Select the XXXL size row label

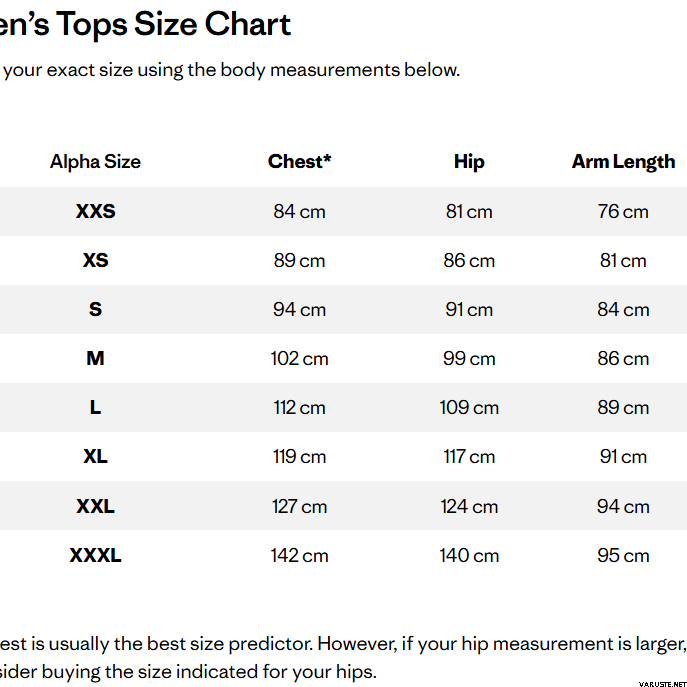[x=96, y=556]
